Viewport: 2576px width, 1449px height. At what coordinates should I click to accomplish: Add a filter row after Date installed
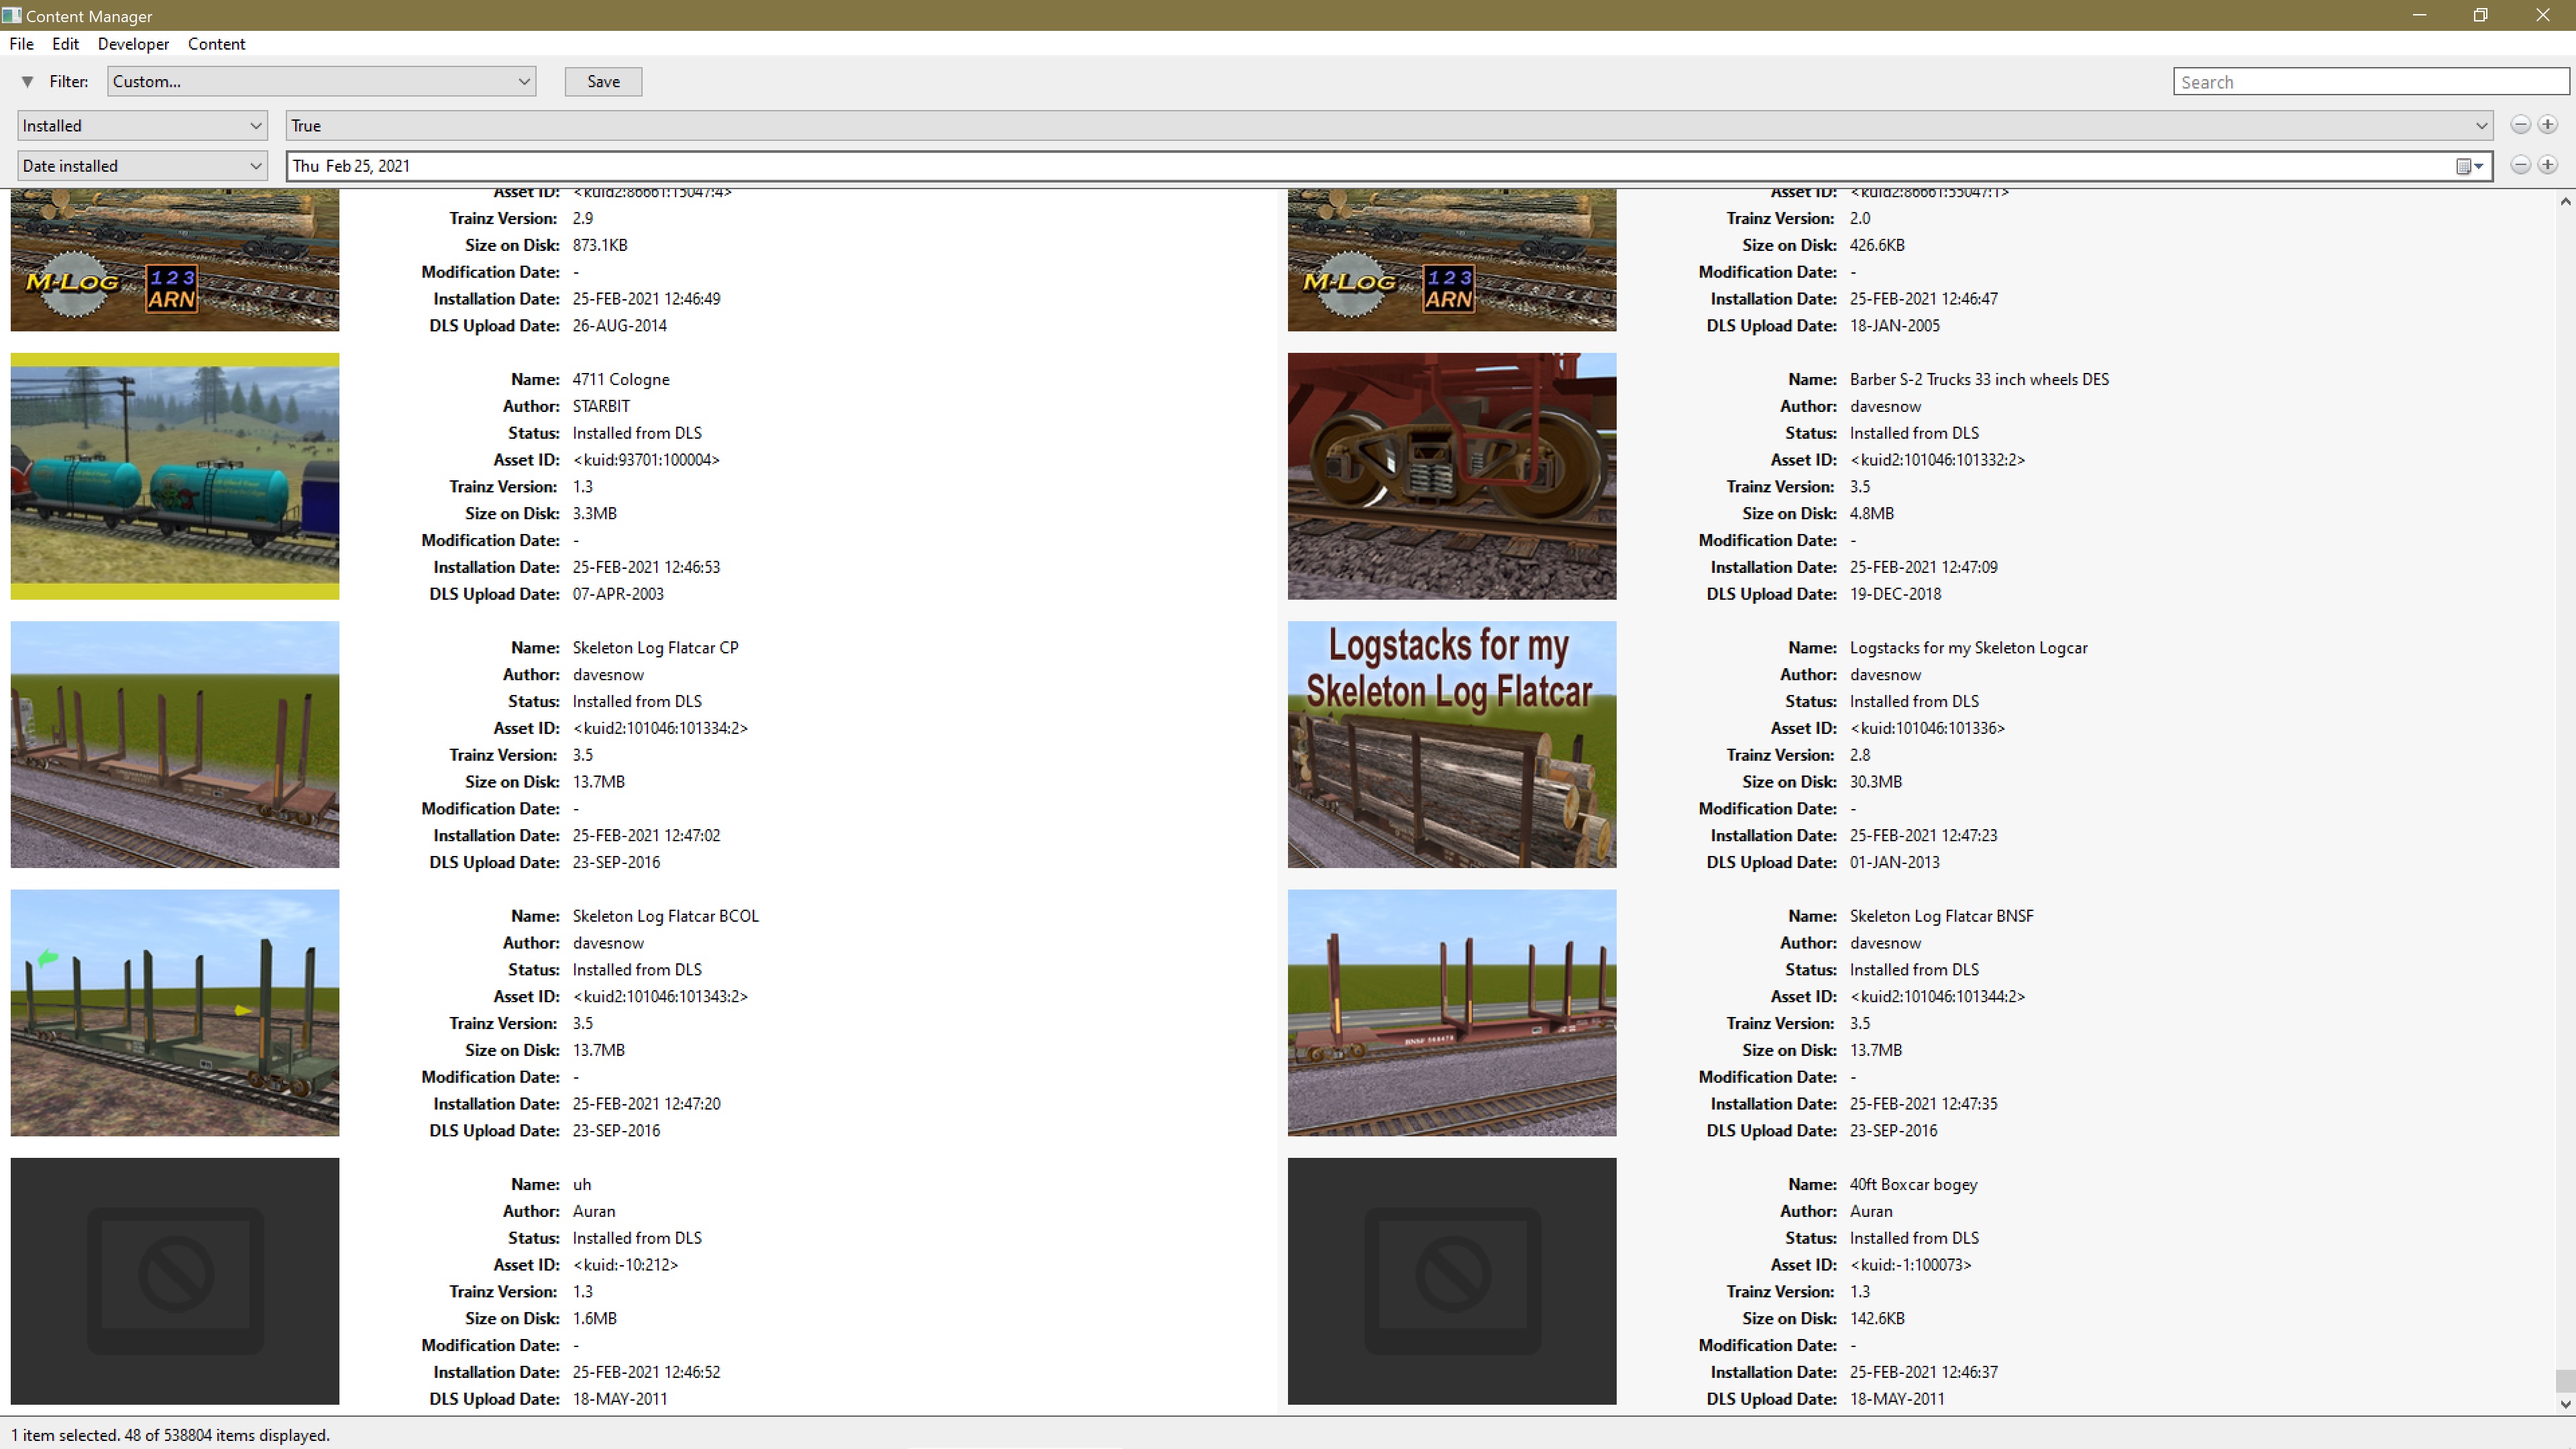(x=2547, y=165)
